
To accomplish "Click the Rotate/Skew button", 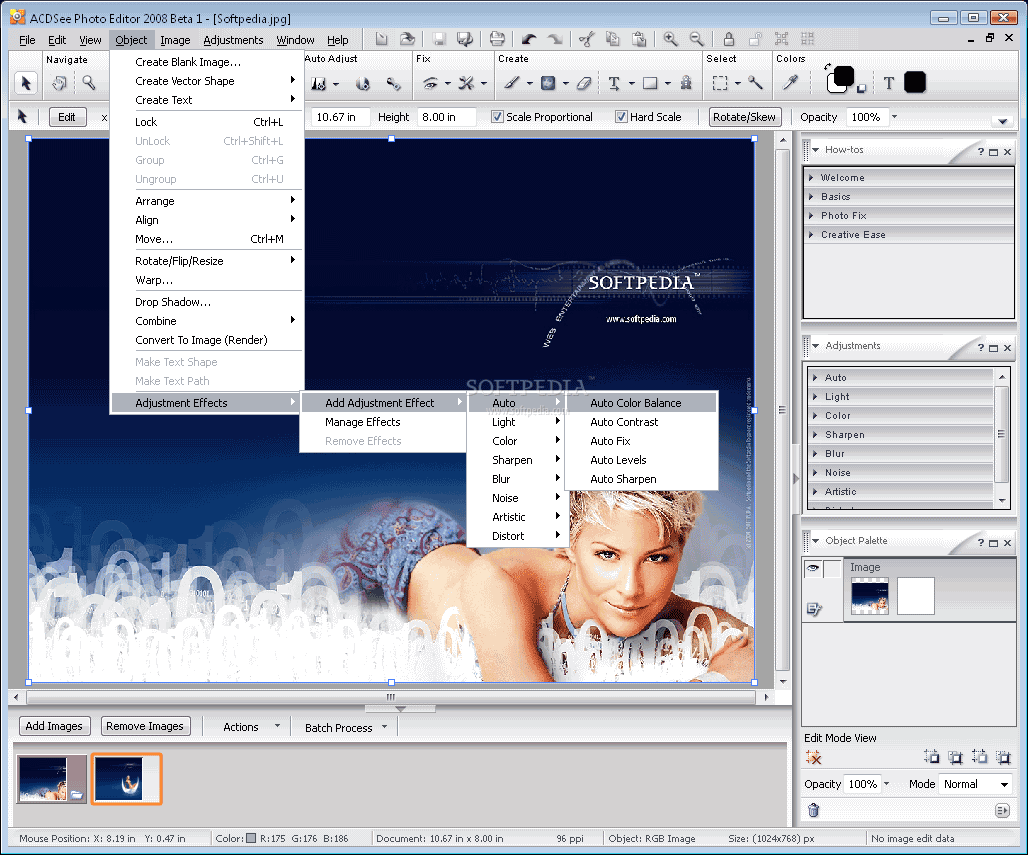I will pos(745,117).
